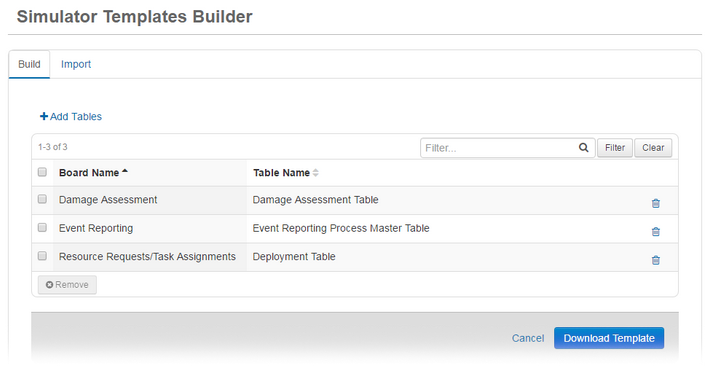
Task: Click trash icon for Event Reporting row
Action: (x=656, y=232)
